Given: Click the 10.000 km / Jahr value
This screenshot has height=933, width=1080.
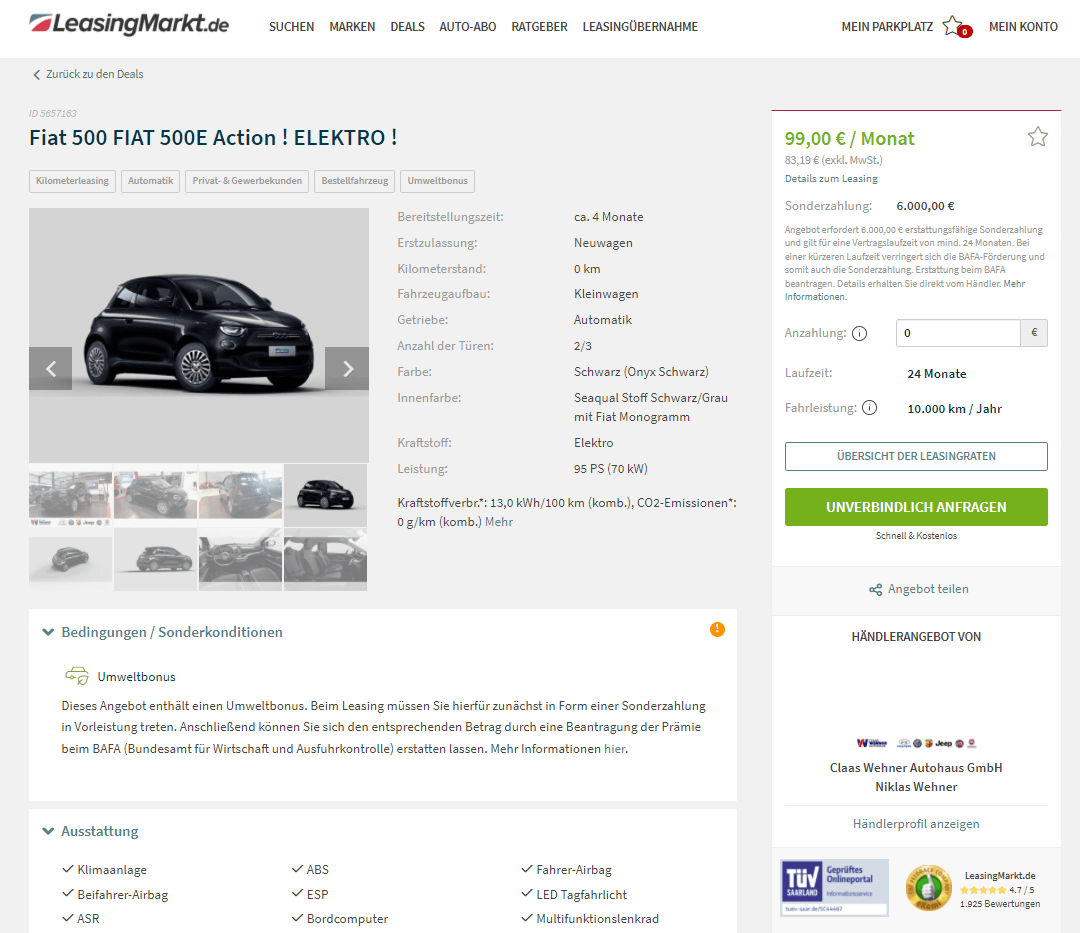Looking at the screenshot, I should pyautogui.click(x=955, y=409).
